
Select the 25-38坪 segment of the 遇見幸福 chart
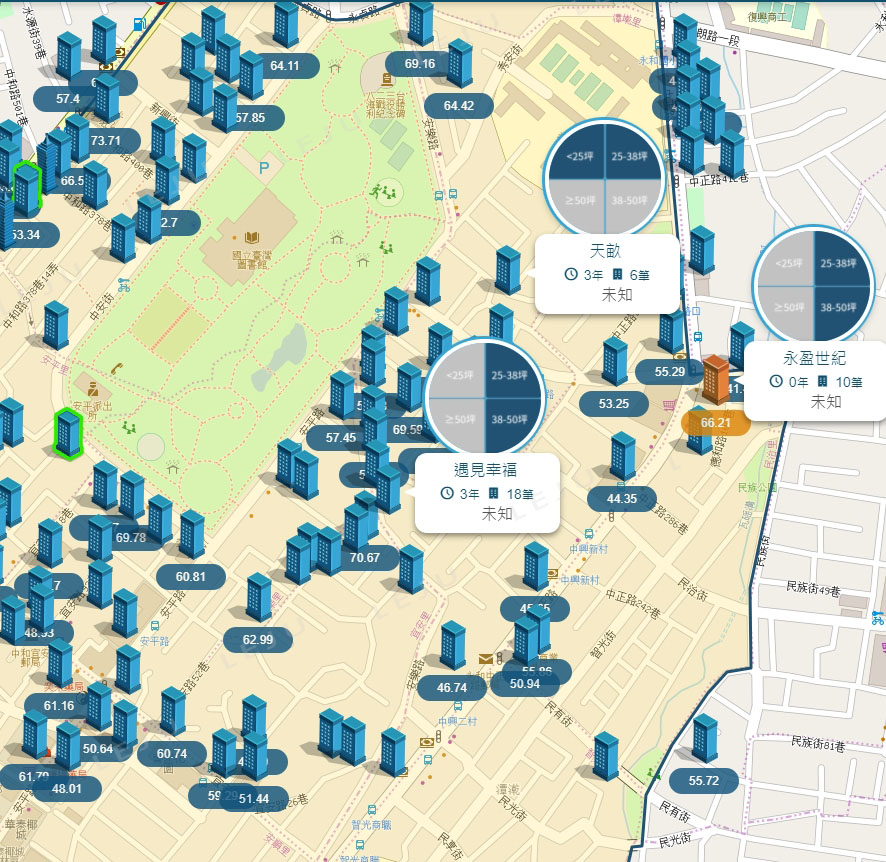point(512,372)
